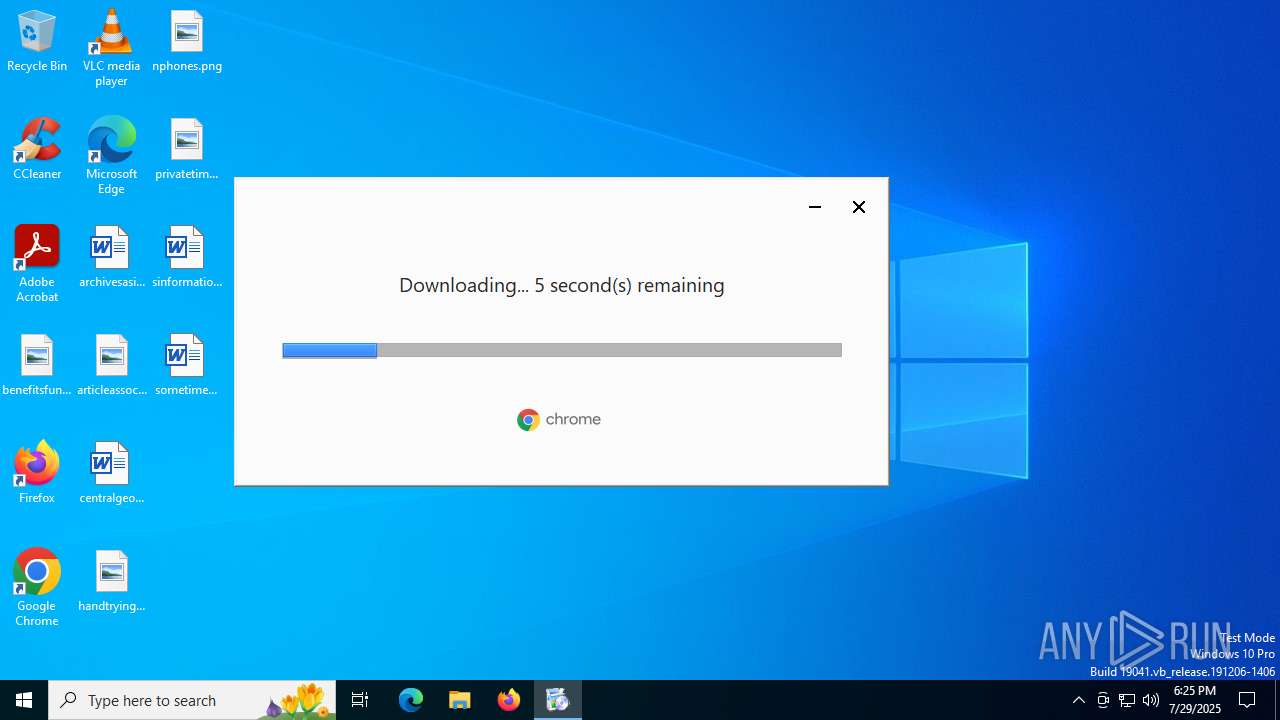Select the nphones.png file
Screen dimensions: 1280x720
tap(187, 41)
